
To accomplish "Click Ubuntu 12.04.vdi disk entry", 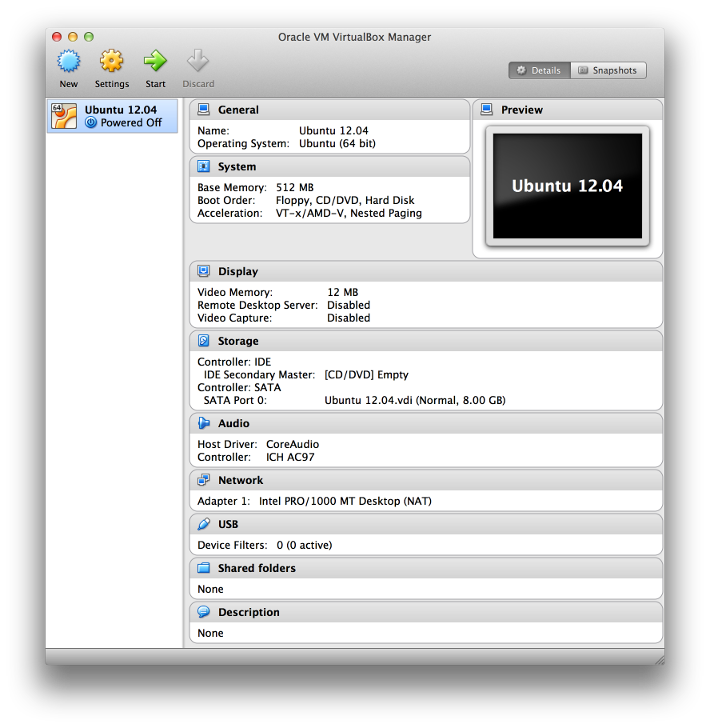I will 415,401.
